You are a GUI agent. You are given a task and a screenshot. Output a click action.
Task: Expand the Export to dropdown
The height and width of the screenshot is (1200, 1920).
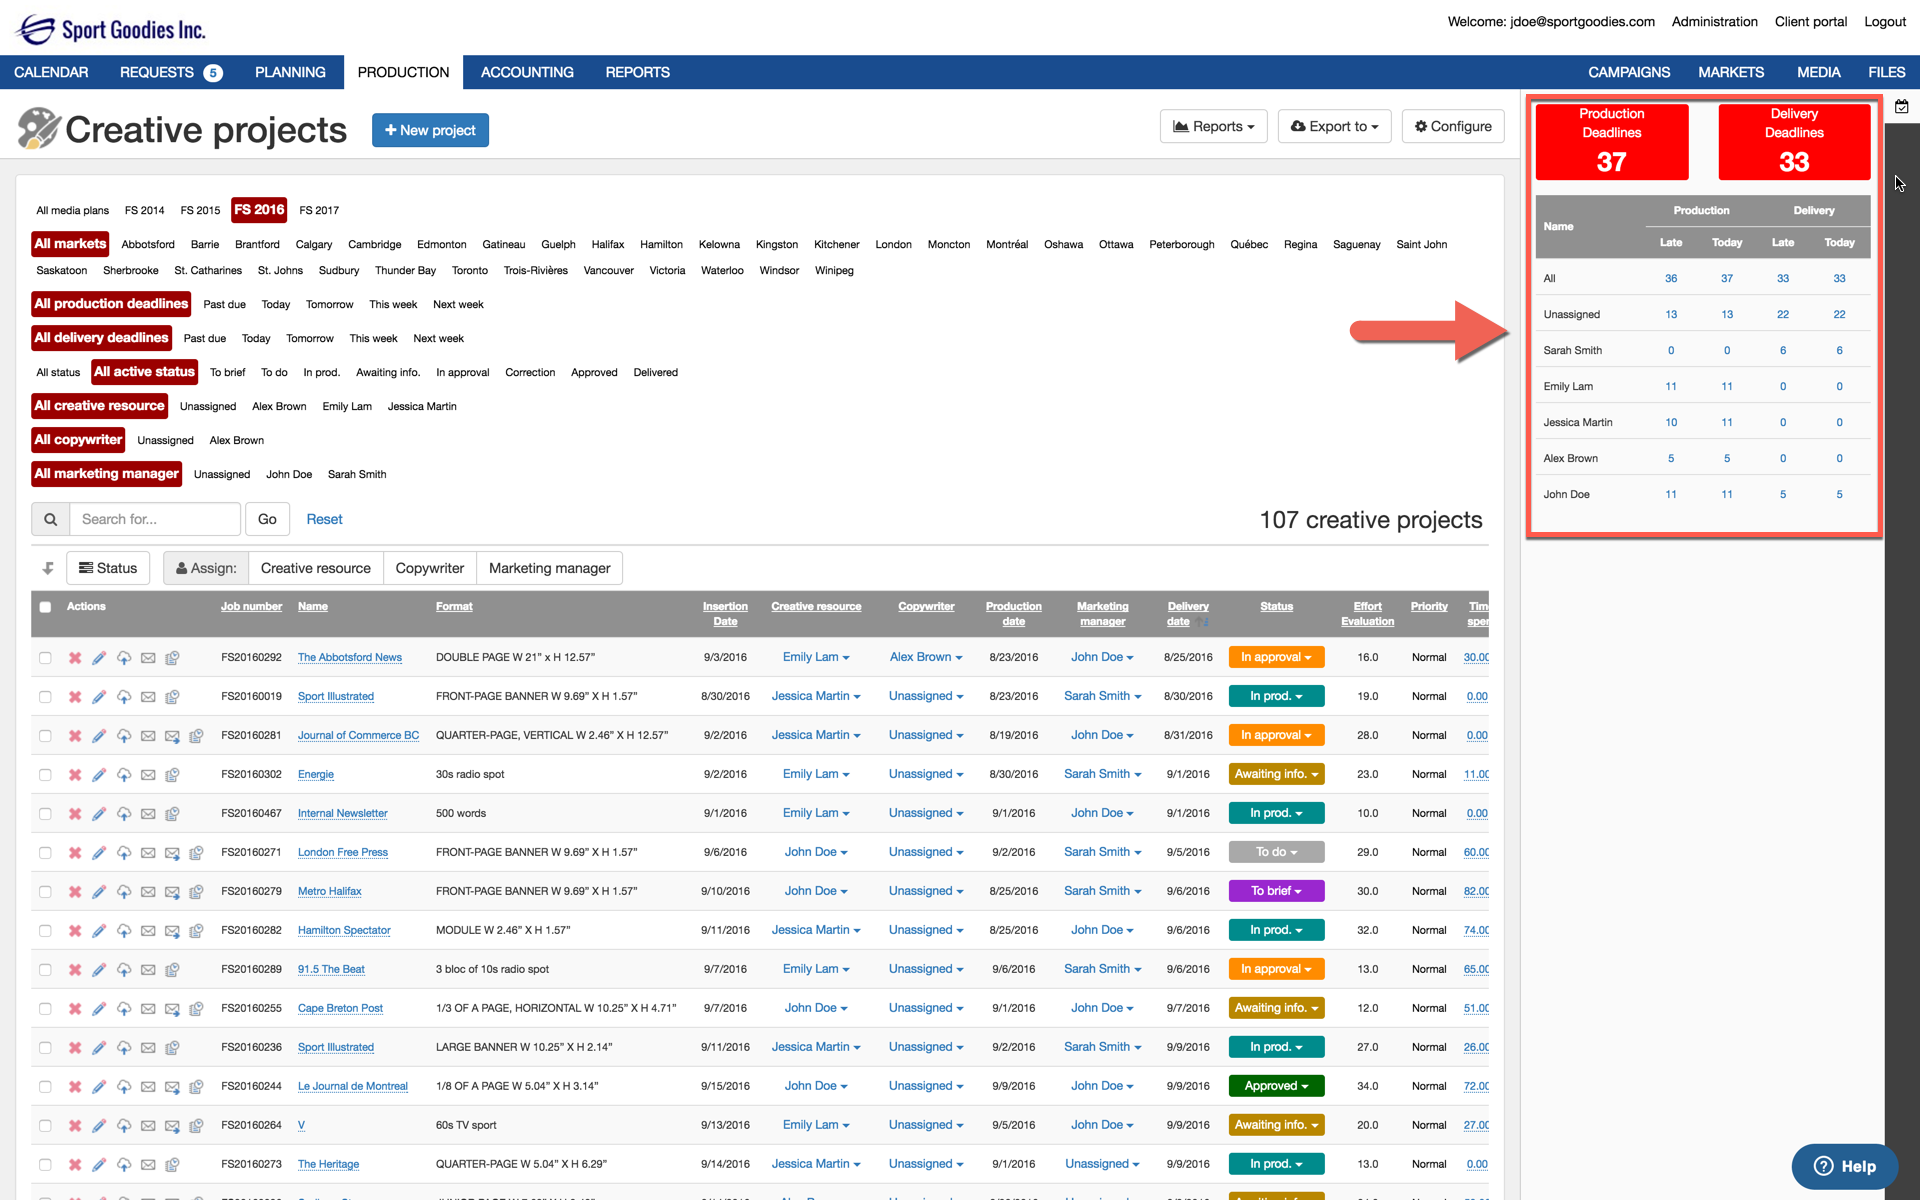(x=1334, y=127)
